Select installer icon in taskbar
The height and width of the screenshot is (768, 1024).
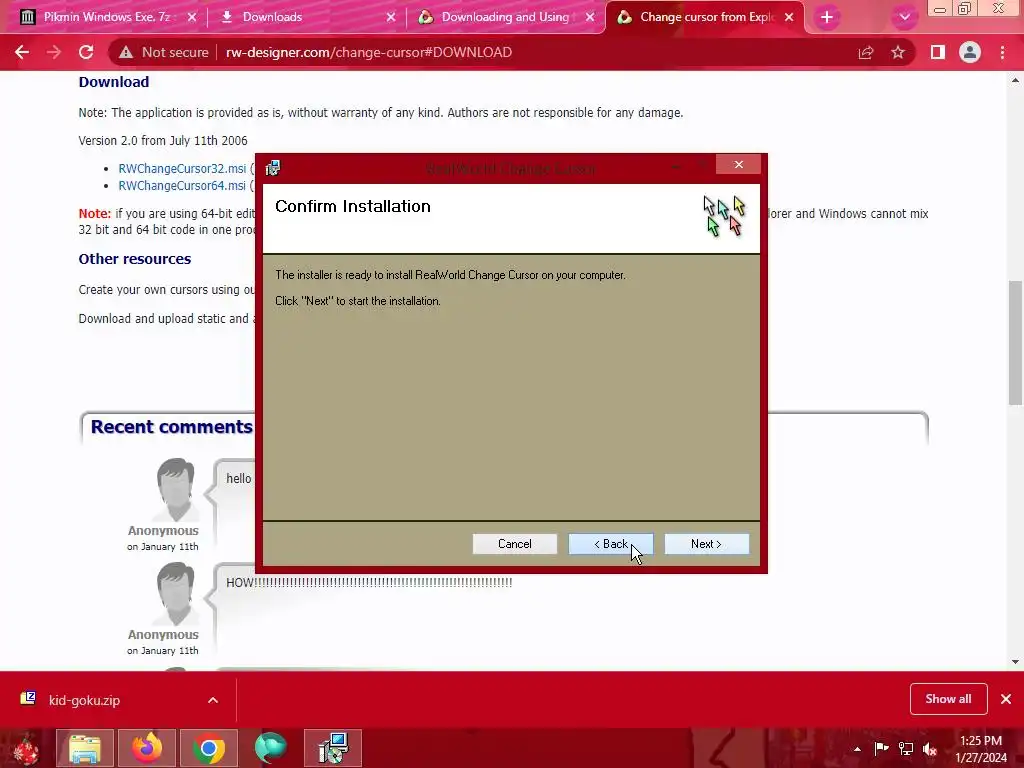click(x=333, y=748)
